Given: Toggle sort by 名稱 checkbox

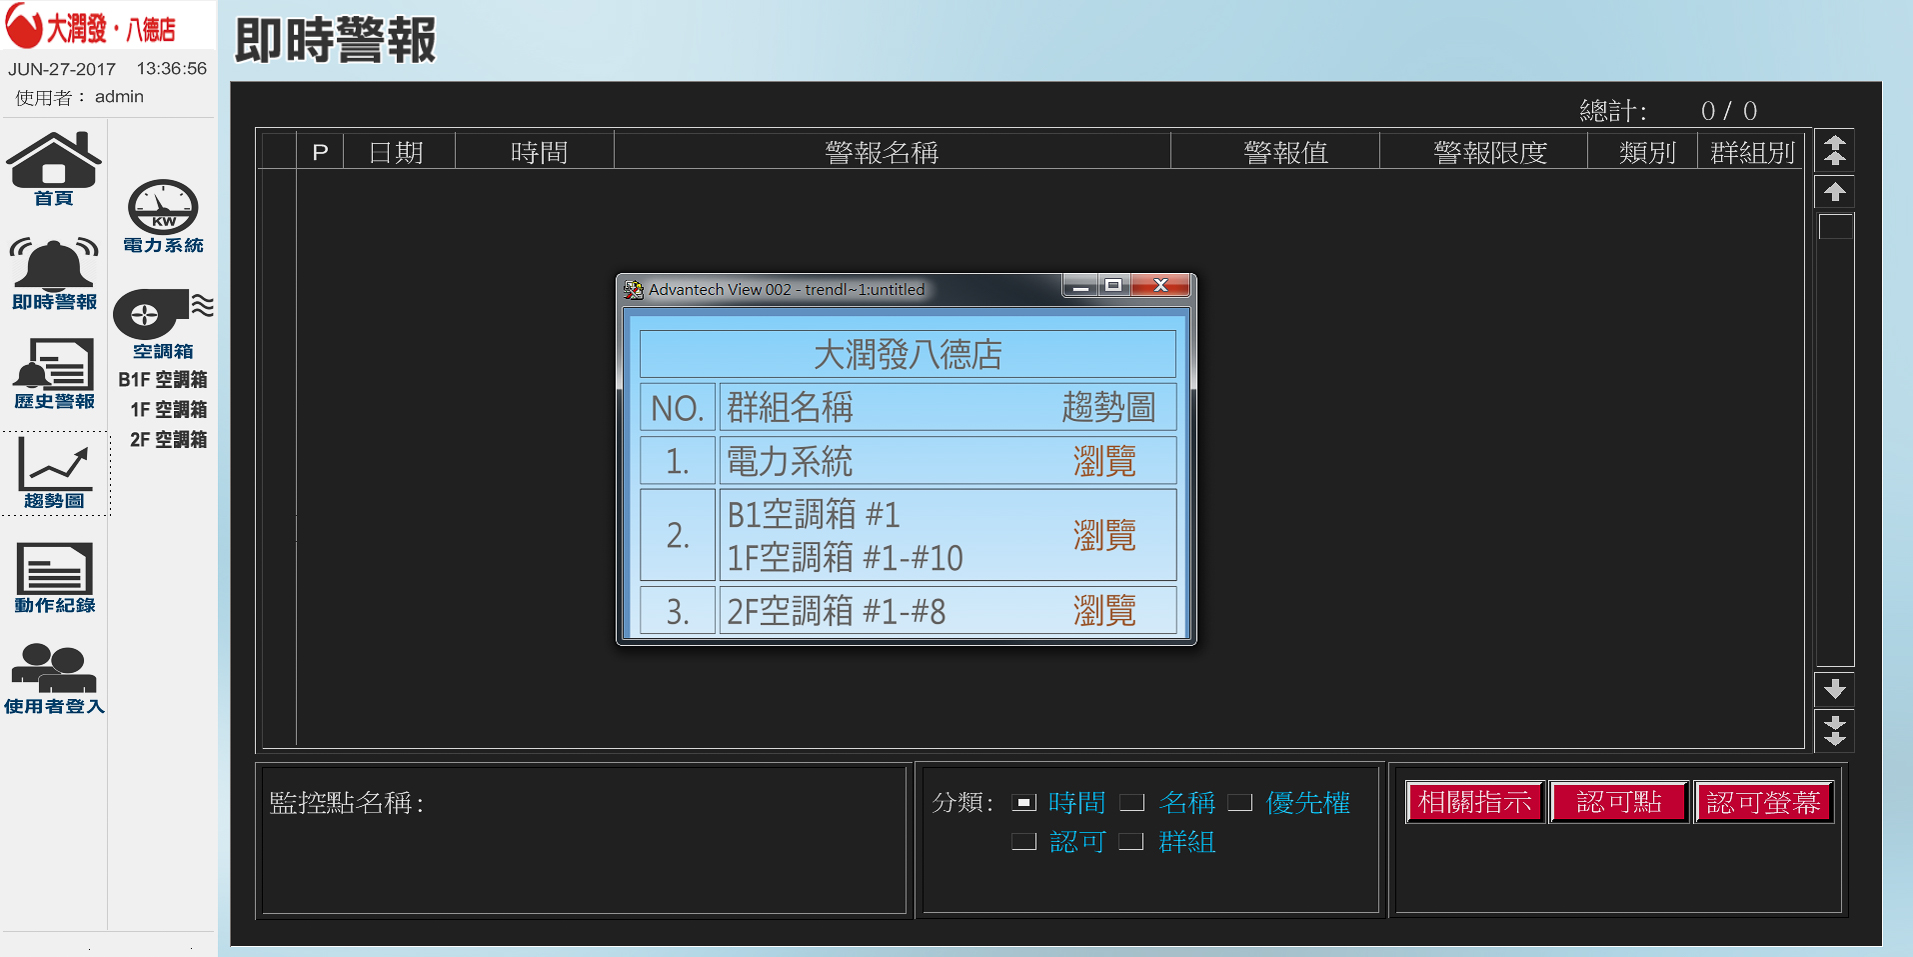Looking at the screenshot, I should pyautogui.click(x=1131, y=802).
